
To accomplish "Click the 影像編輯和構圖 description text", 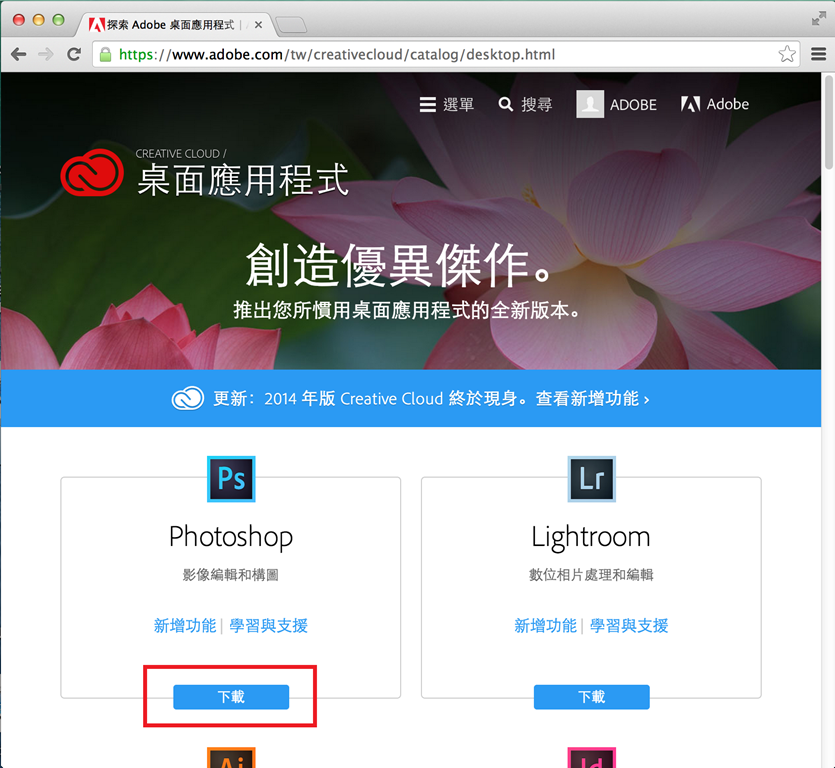I will tap(231, 575).
